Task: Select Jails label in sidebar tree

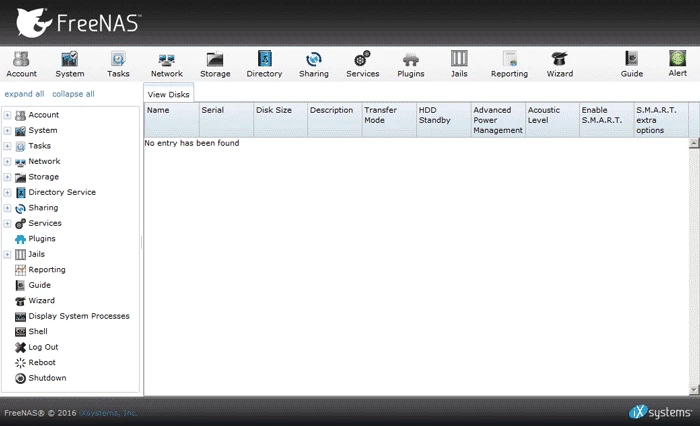Action: pos(37,254)
